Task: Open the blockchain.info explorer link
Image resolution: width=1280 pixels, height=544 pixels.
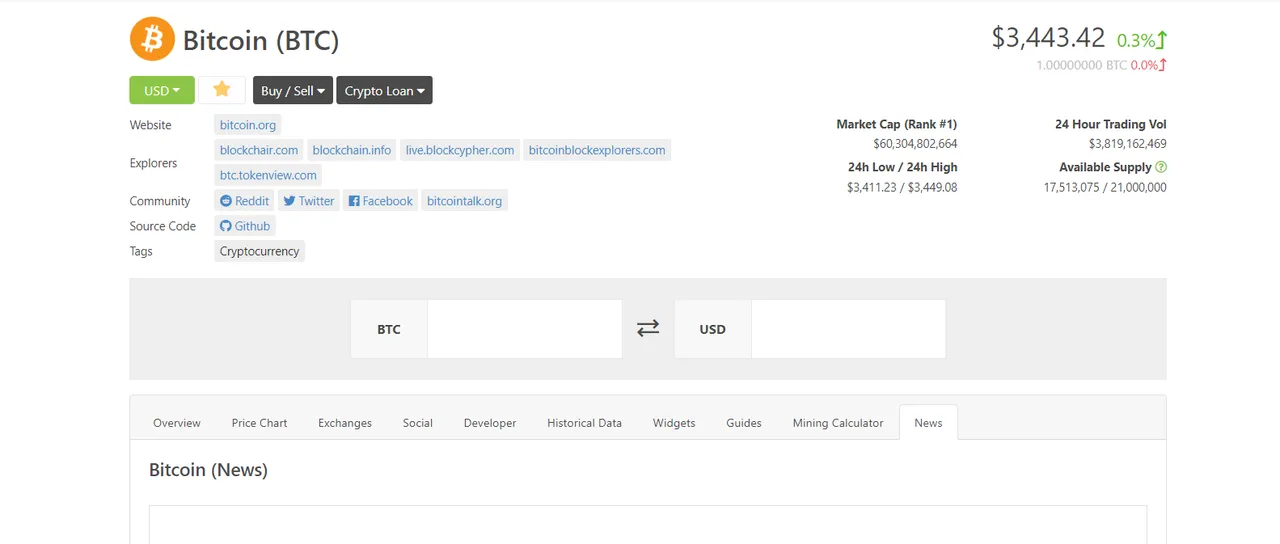Action: coord(352,150)
